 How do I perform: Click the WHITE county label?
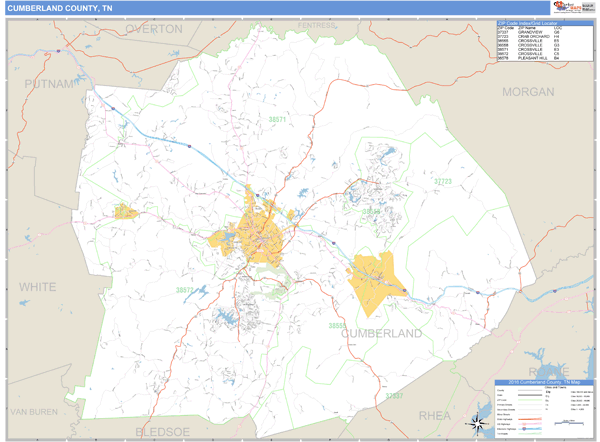pos(38,287)
